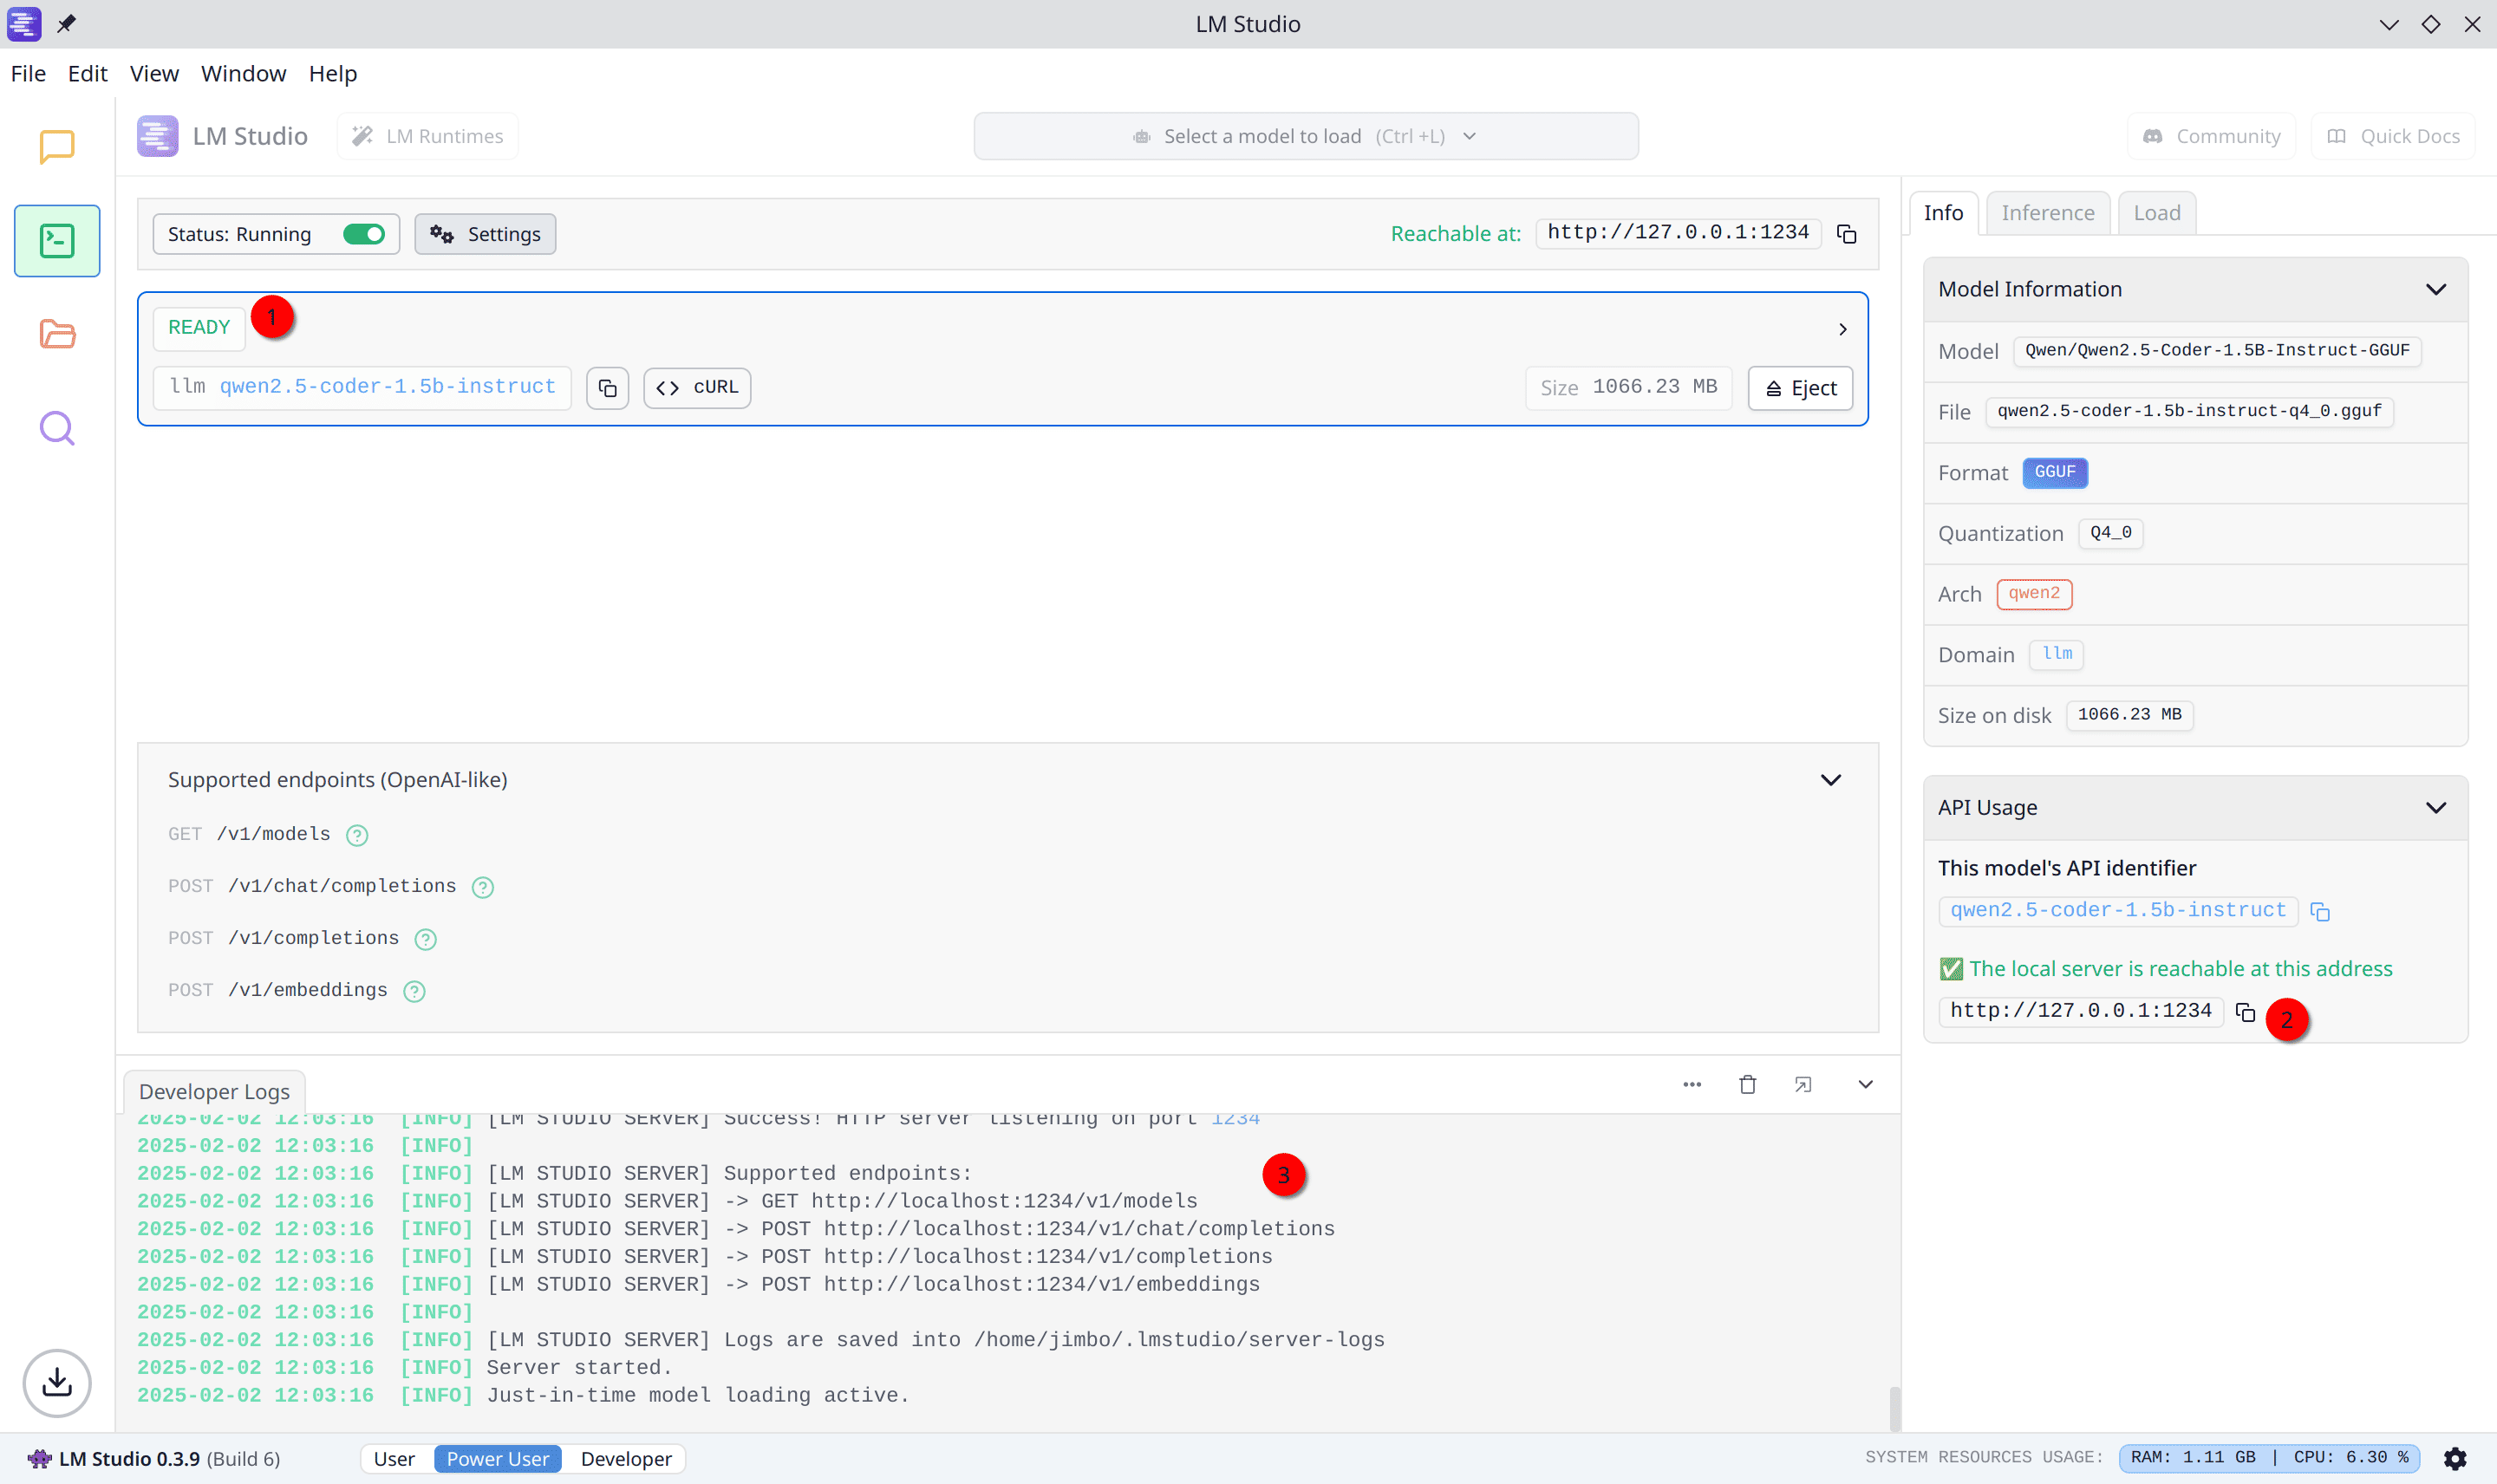Open Quick Docs
This screenshot has width=2497, height=1484.
[x=2393, y=136]
